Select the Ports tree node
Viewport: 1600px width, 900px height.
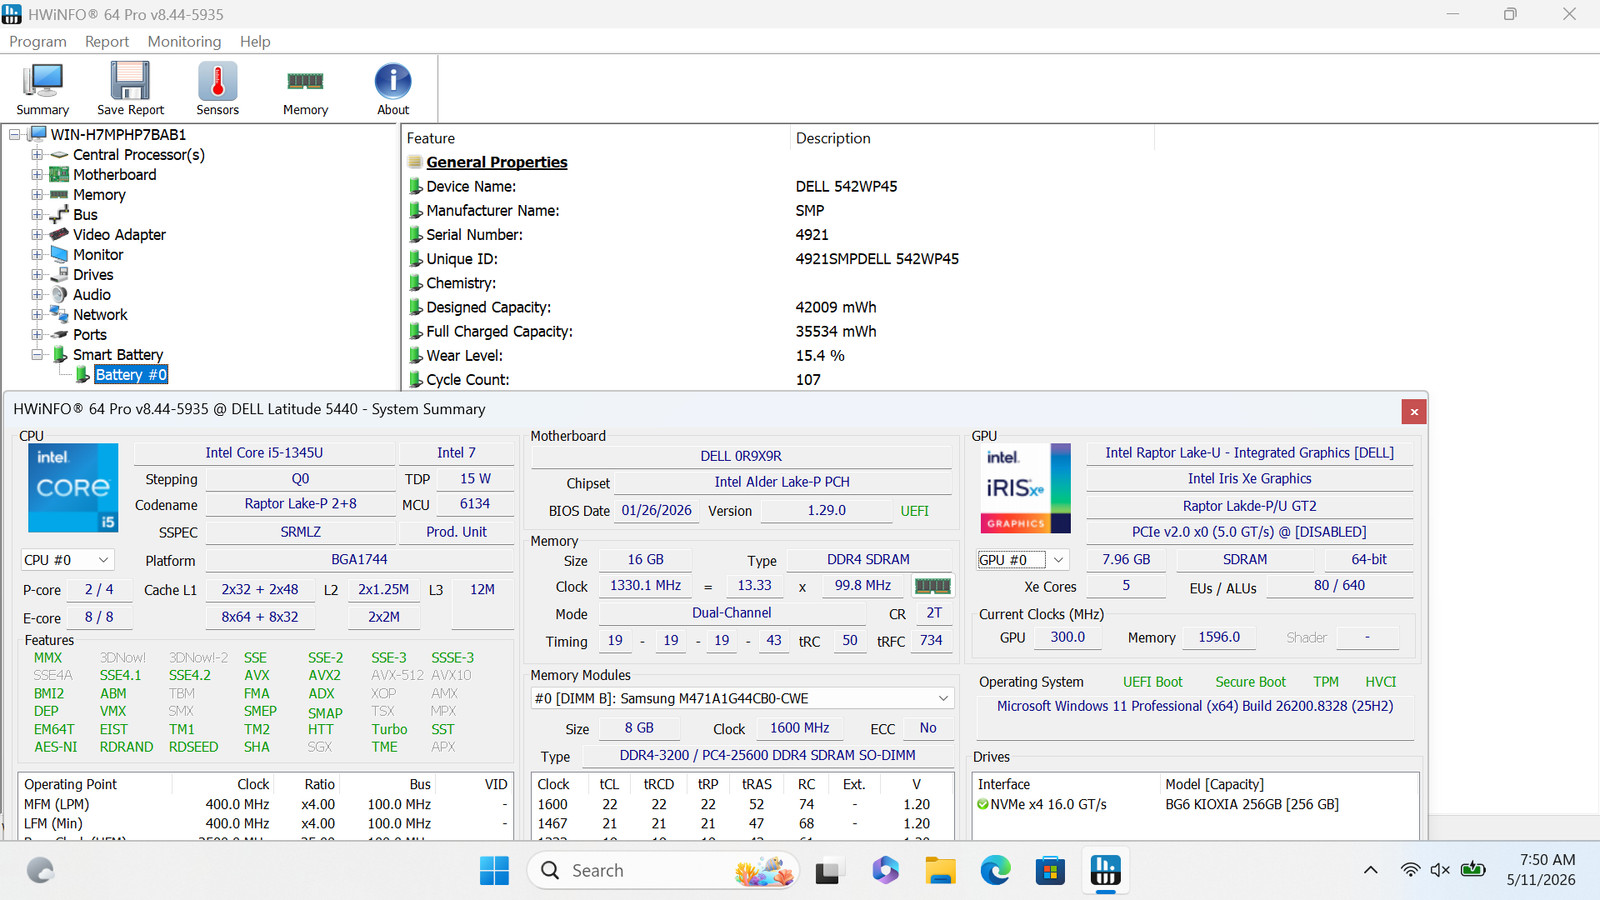[89, 335]
